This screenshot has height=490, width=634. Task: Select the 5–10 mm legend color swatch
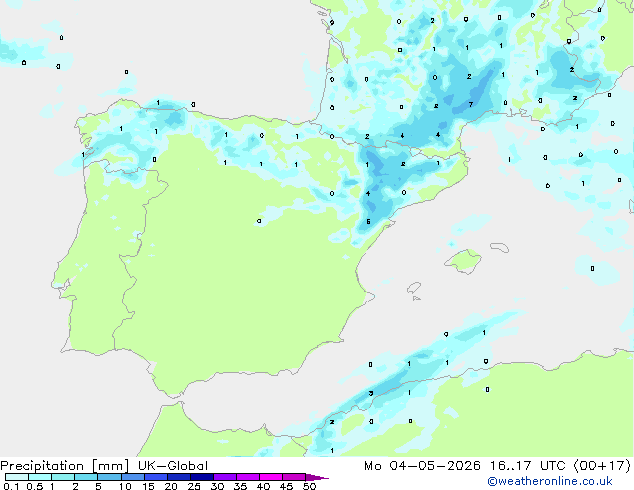click(x=109, y=477)
